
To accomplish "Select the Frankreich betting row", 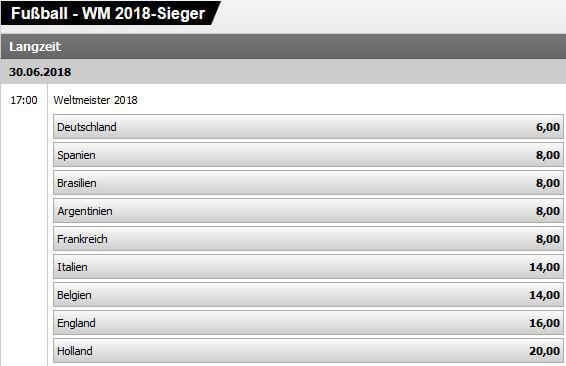I will coord(308,239).
